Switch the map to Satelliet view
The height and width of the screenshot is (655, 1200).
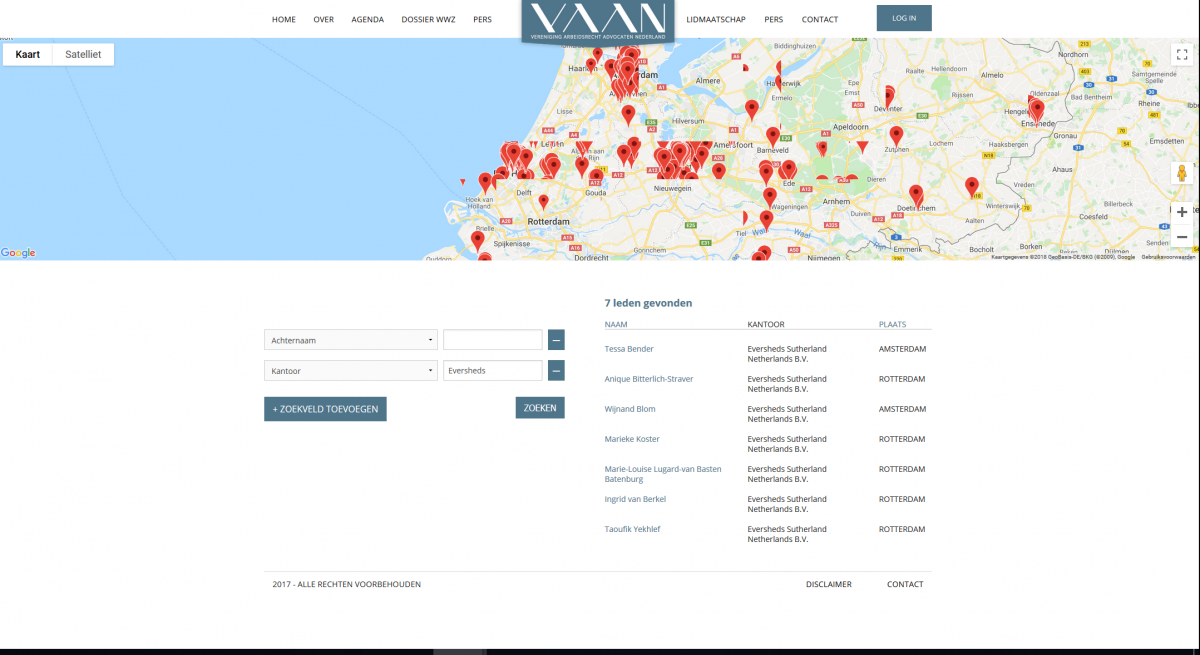tap(82, 53)
